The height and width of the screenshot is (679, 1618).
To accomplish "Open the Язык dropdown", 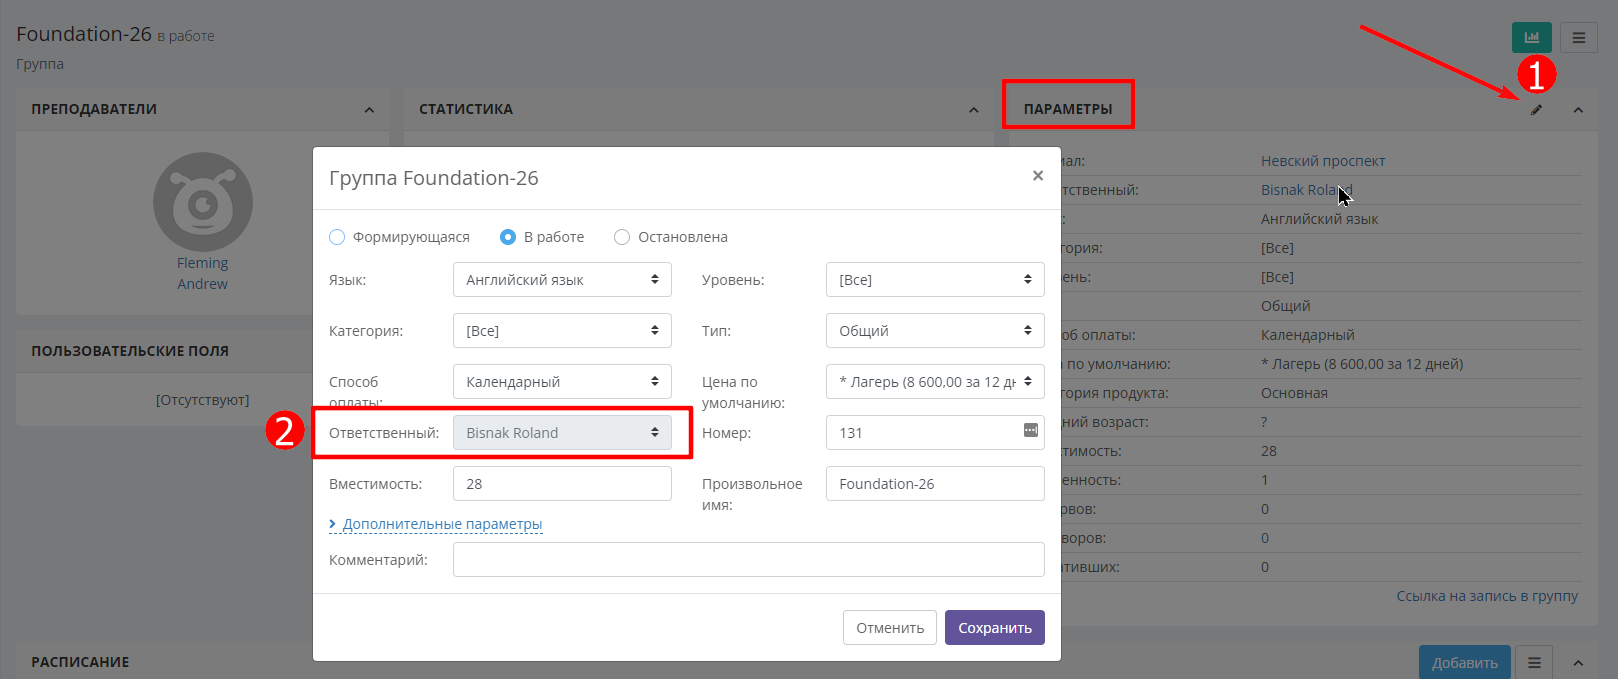I will pos(562,280).
